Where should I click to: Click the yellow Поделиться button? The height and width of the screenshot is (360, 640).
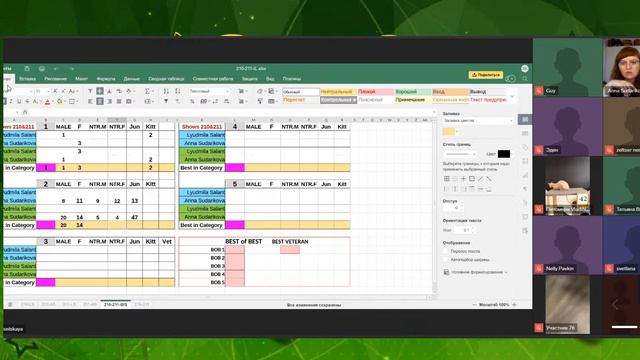pos(486,75)
